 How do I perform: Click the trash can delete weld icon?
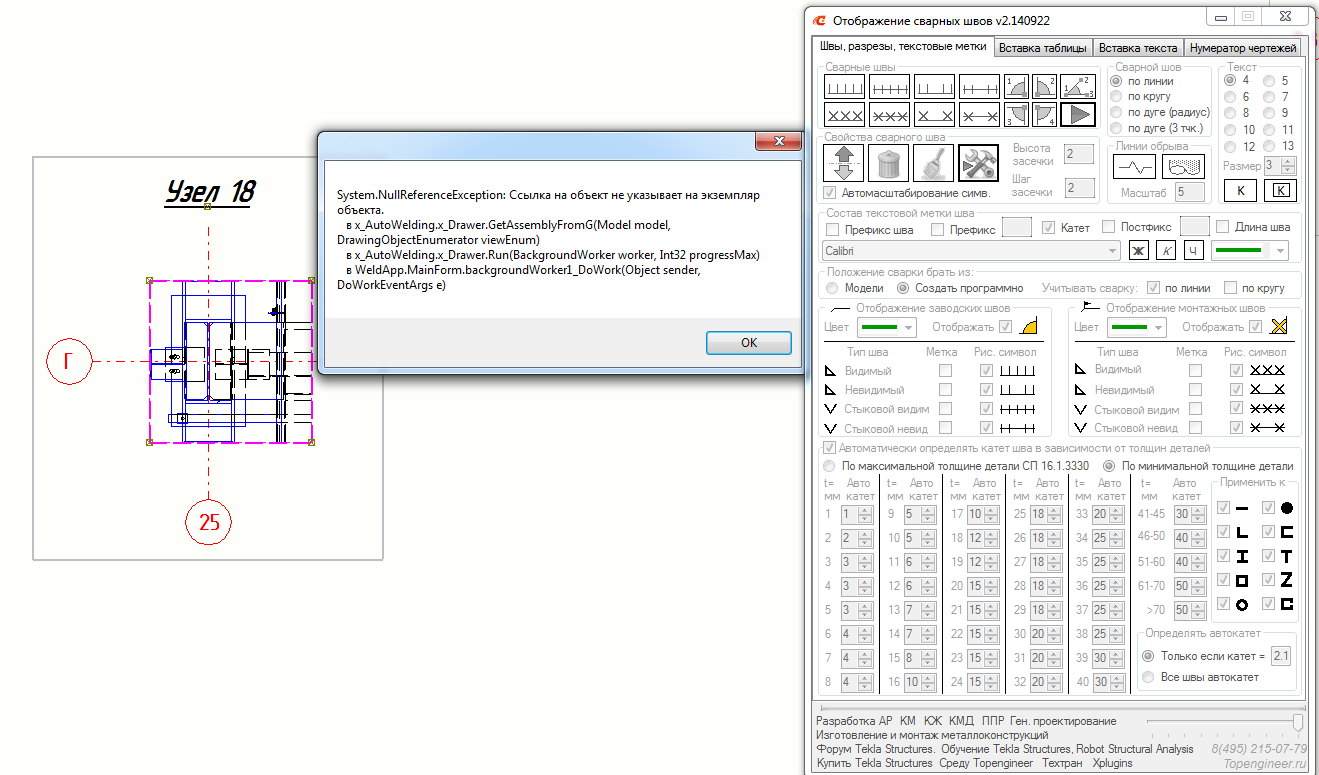coord(888,161)
